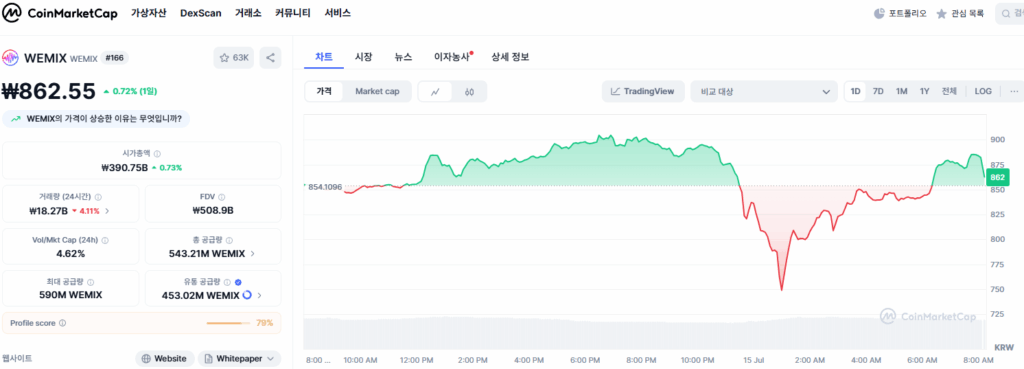Toggle LOG scale on chart

point(983,91)
